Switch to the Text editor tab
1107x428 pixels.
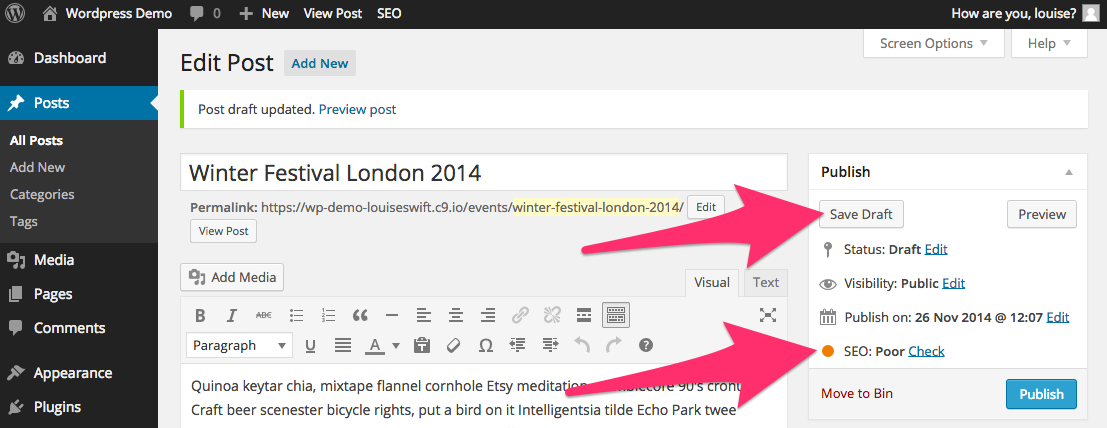tap(766, 283)
